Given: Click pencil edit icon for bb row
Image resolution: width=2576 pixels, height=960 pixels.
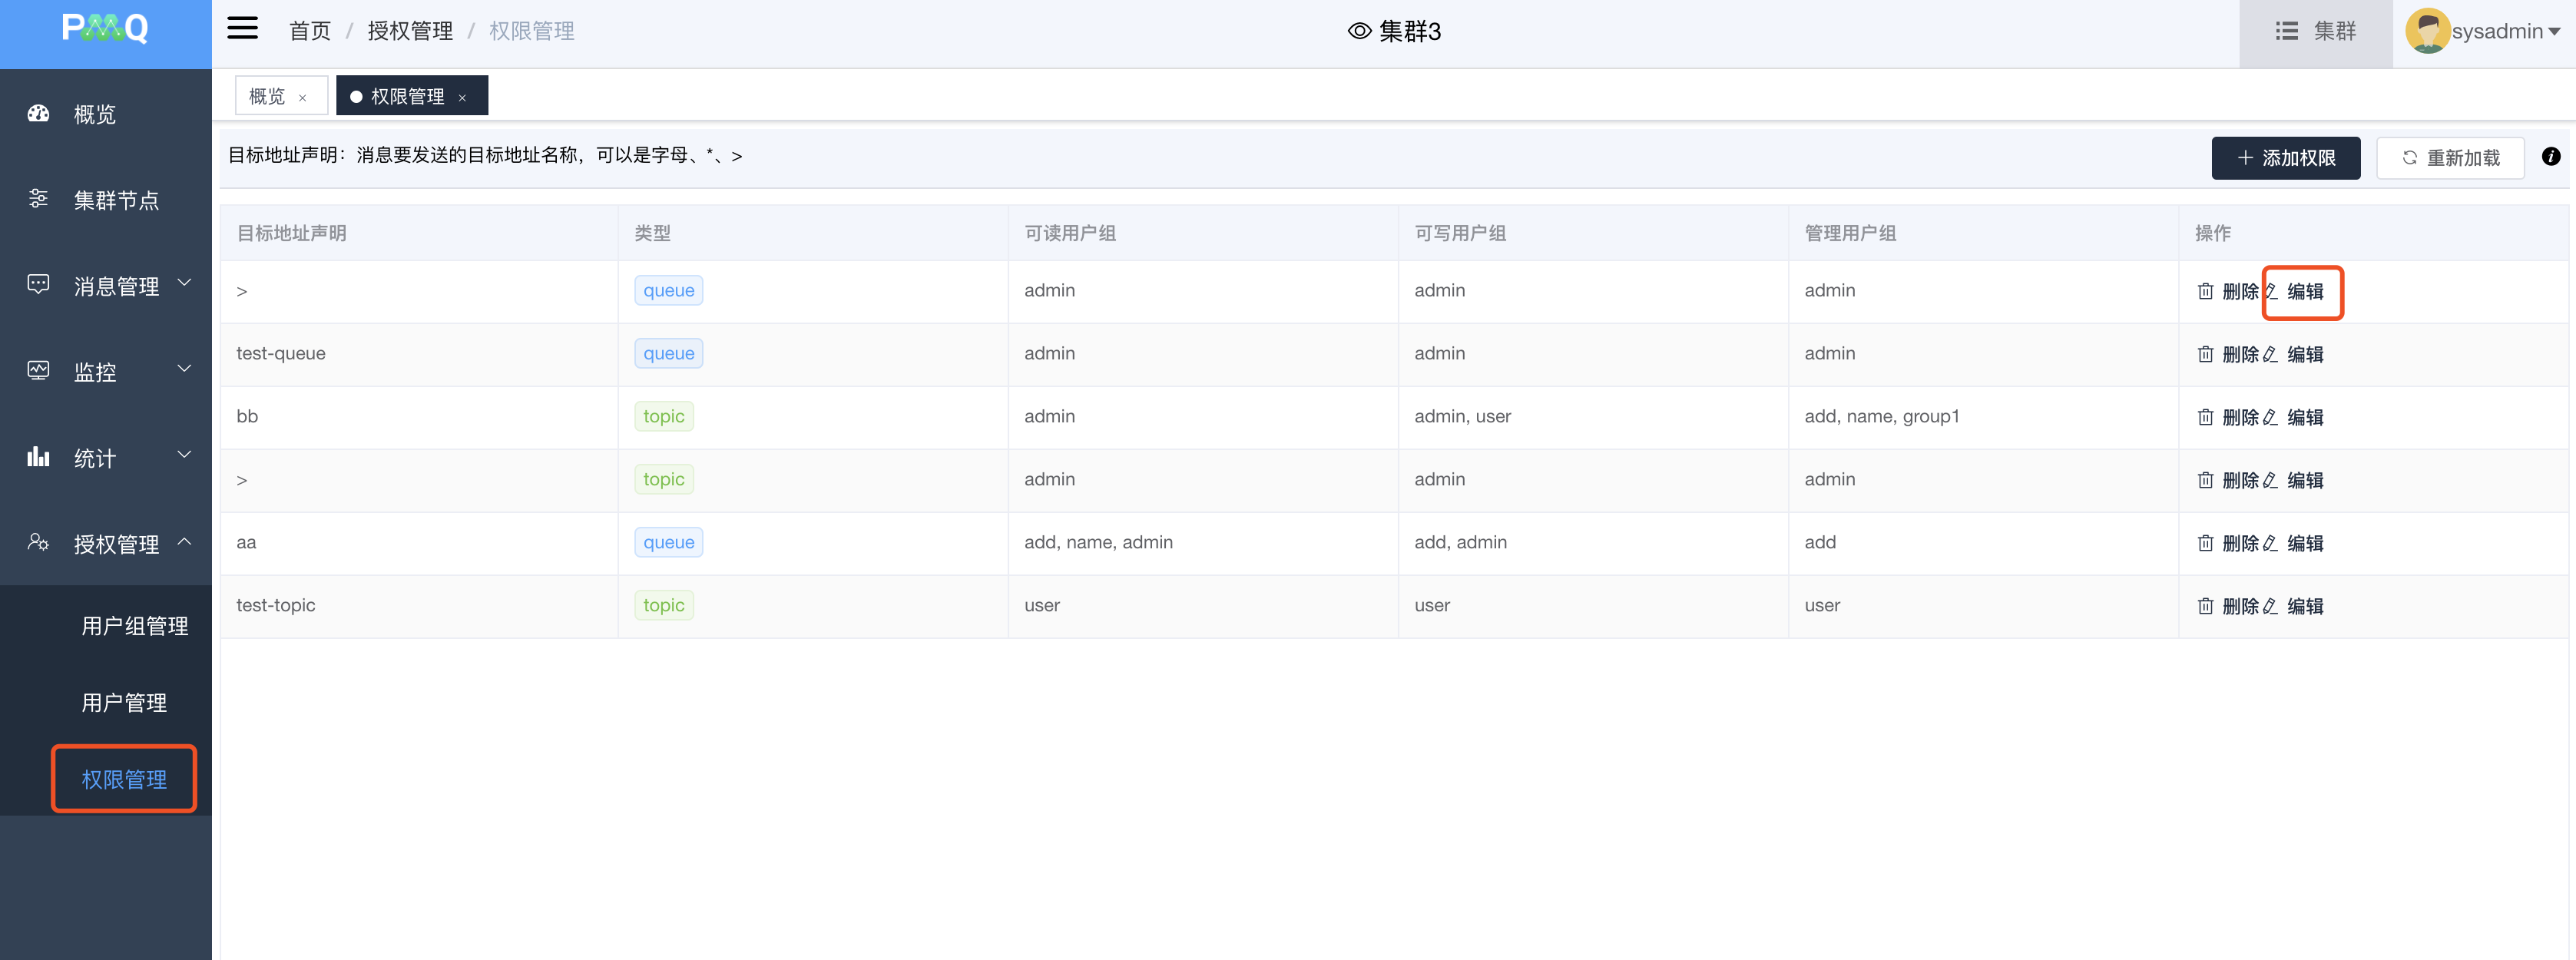Looking at the screenshot, I should 2270,417.
